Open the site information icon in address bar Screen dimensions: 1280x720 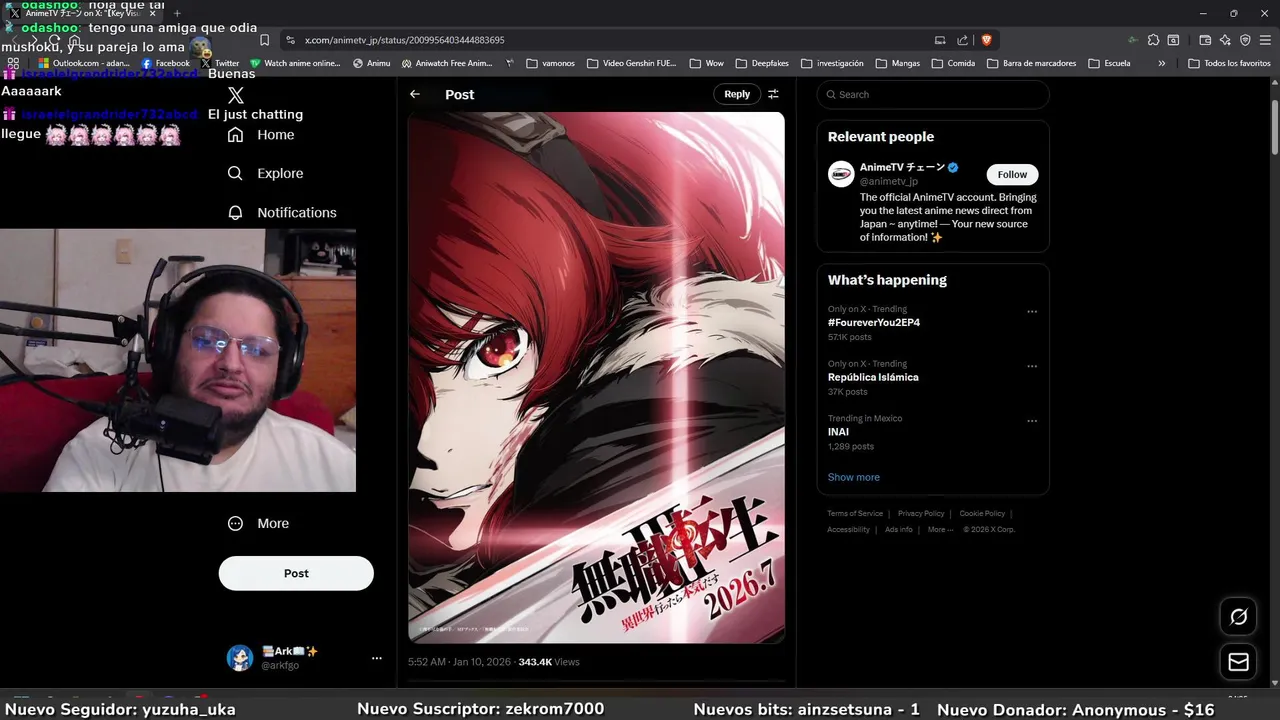290,40
